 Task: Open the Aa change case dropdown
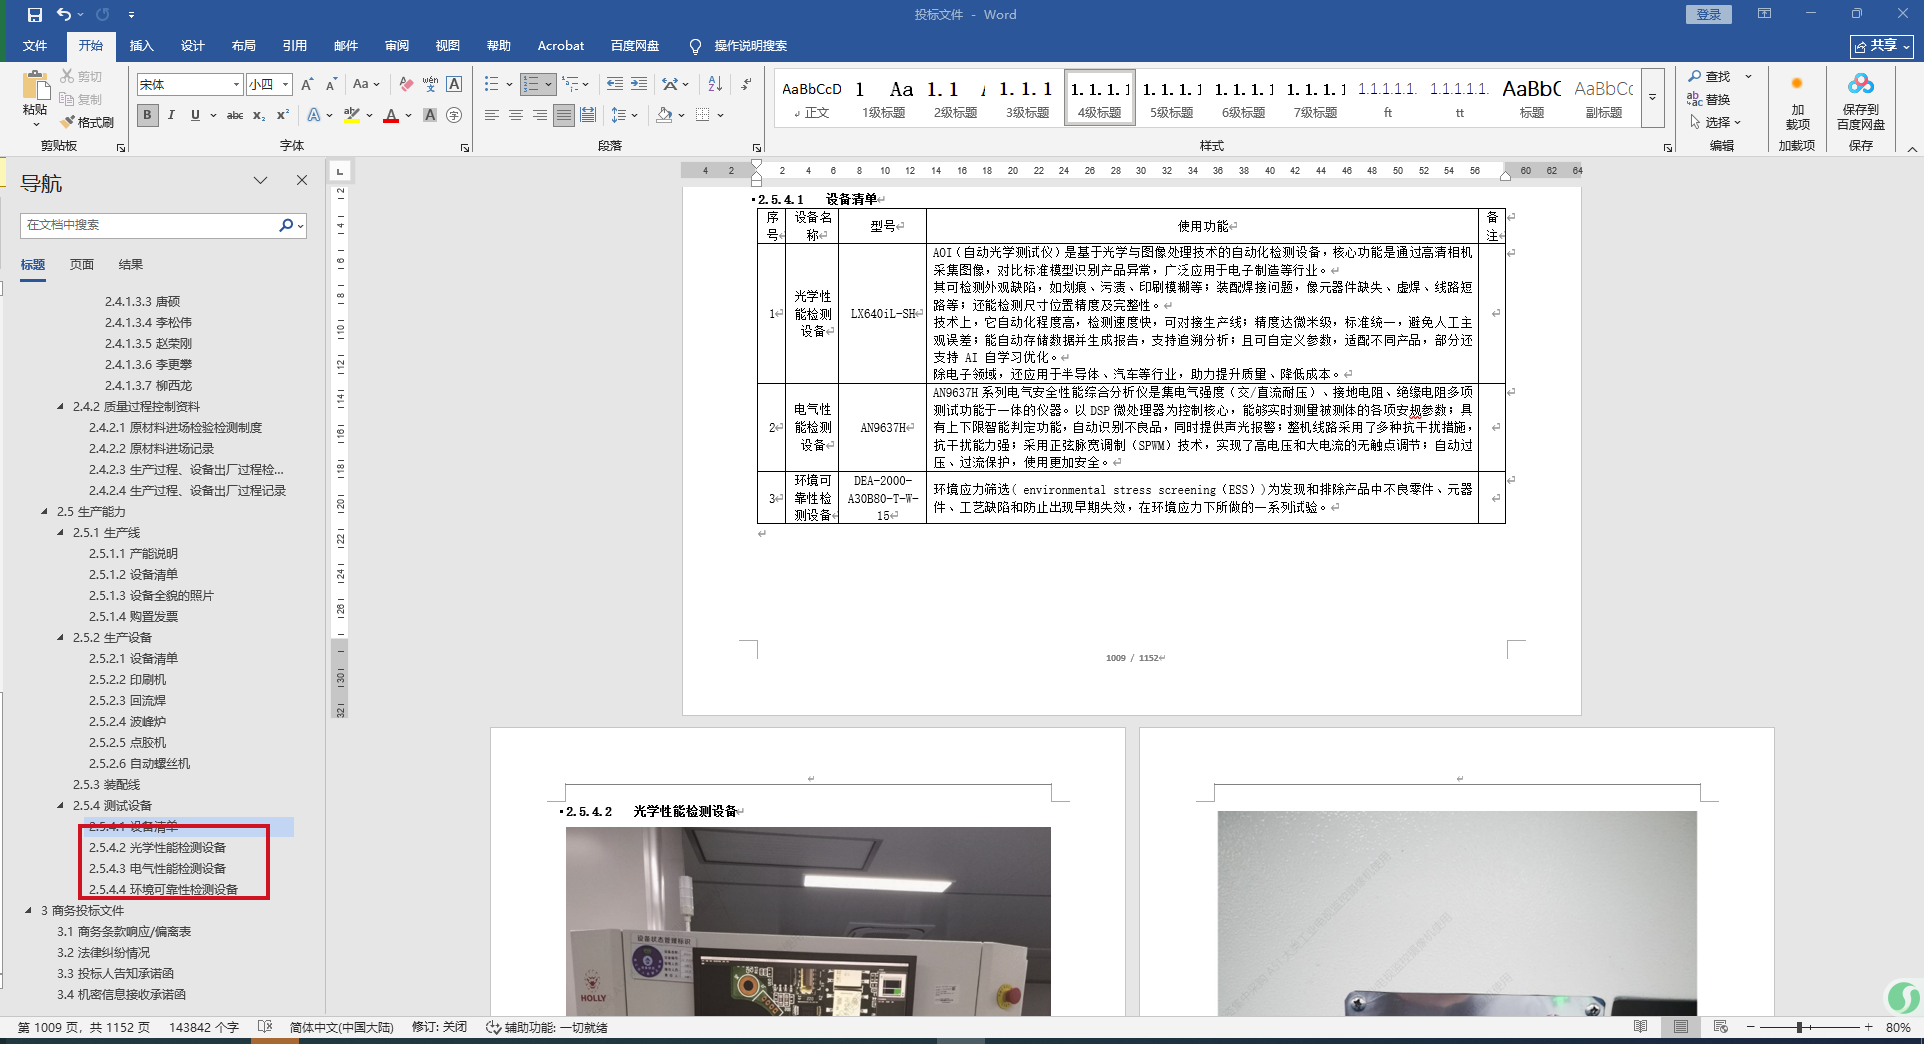366,84
